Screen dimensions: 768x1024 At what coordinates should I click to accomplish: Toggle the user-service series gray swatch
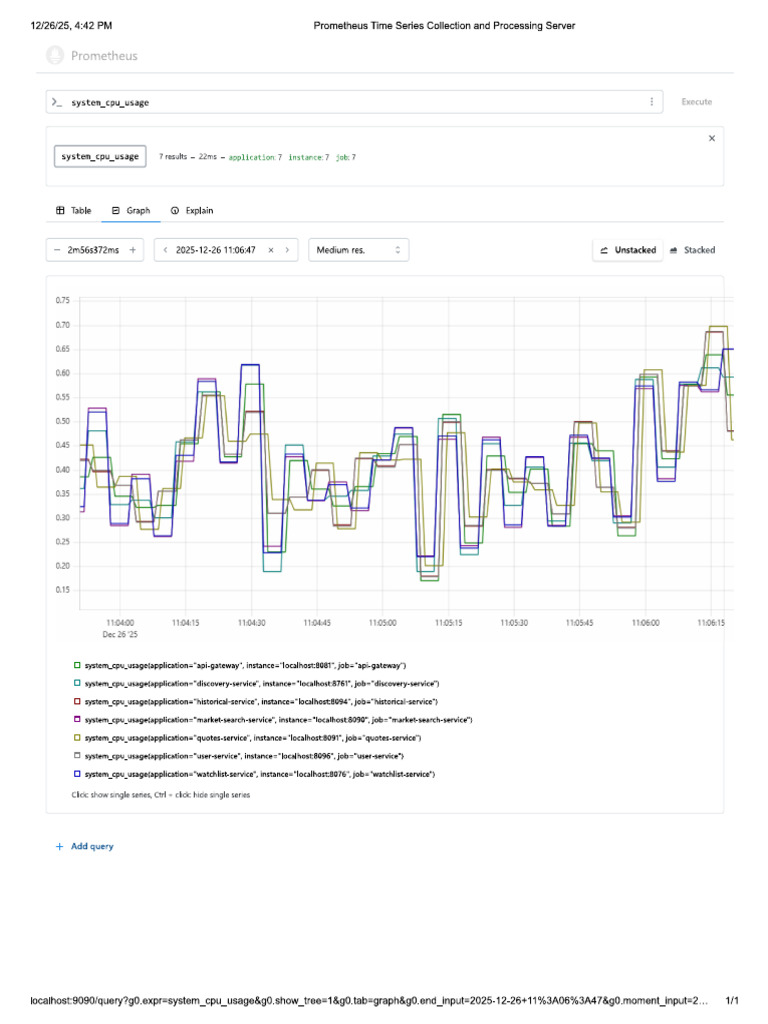(x=77, y=756)
